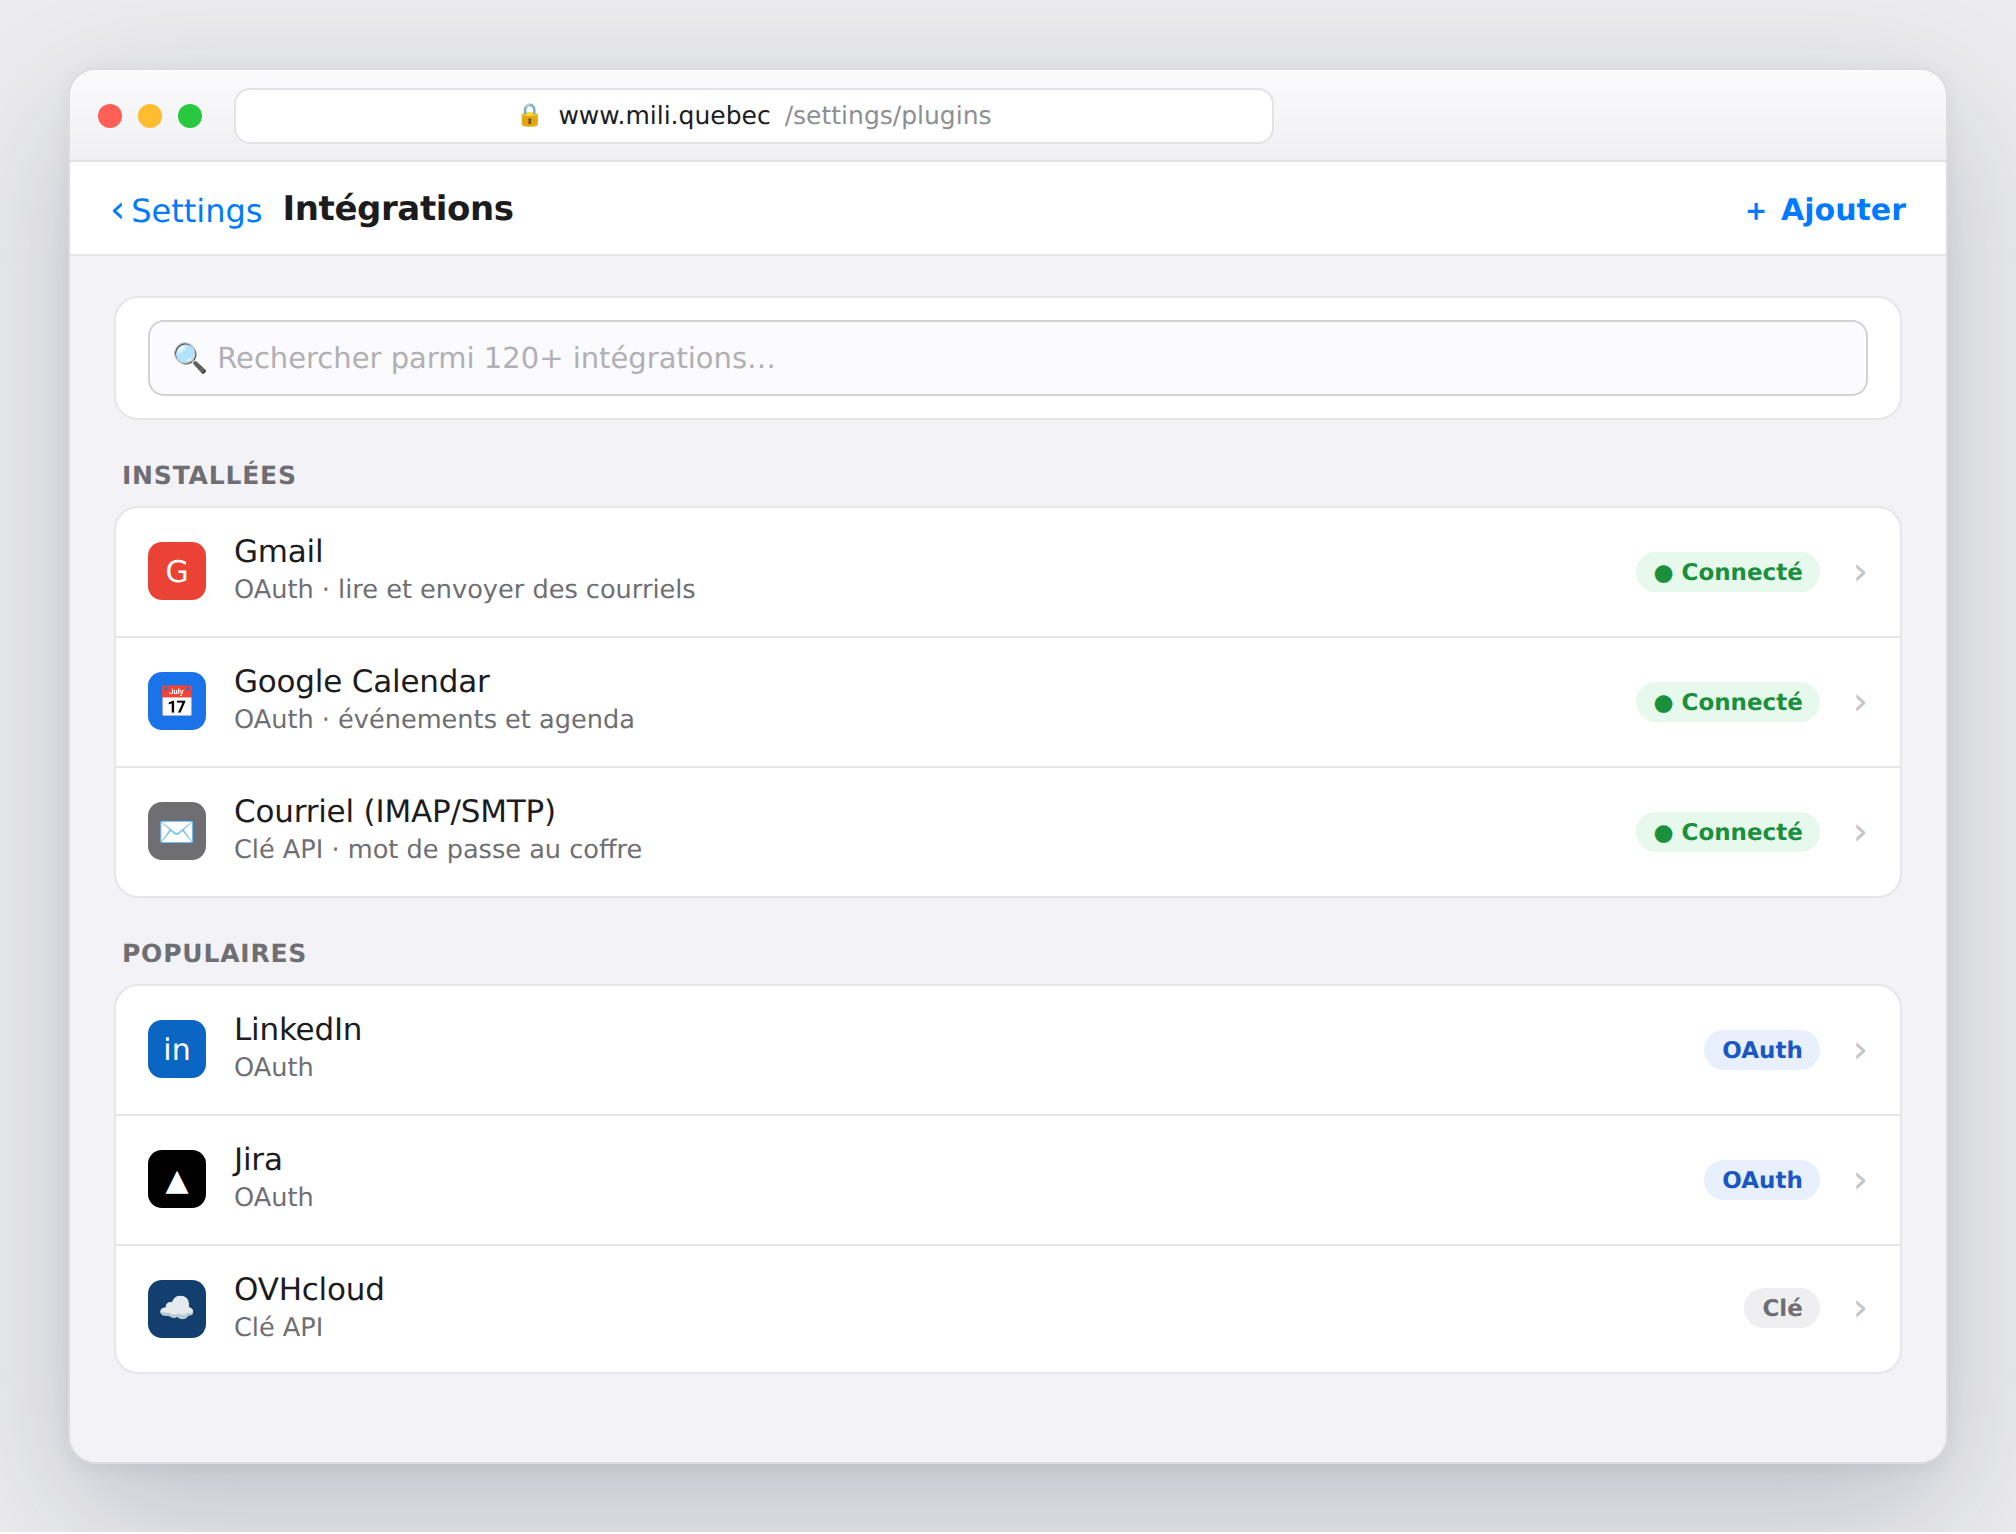This screenshot has height=1534, width=2016.
Task: Click the yellow minimize window button
Action: click(150, 116)
